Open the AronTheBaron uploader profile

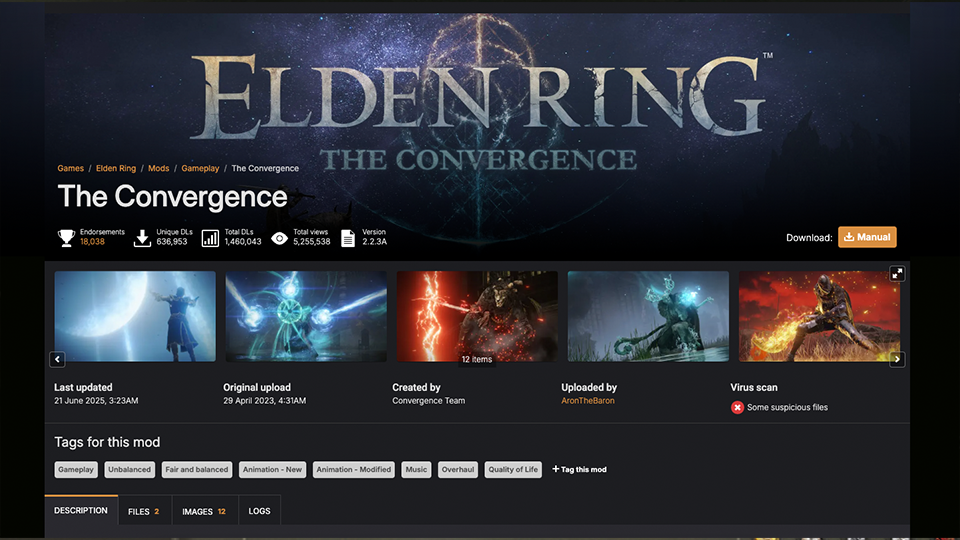tap(588, 400)
